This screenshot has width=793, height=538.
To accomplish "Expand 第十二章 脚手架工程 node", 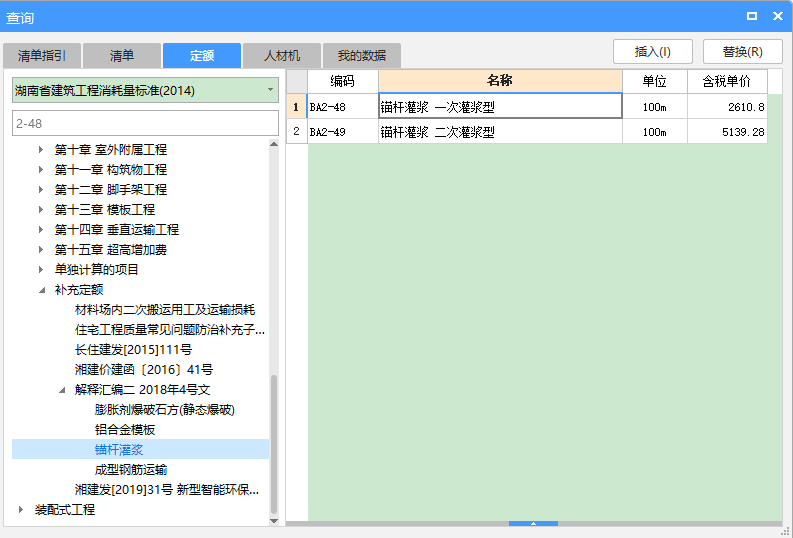I will (x=41, y=190).
